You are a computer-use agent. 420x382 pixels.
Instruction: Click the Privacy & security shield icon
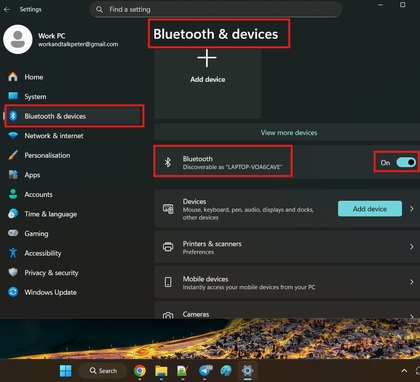(13, 272)
